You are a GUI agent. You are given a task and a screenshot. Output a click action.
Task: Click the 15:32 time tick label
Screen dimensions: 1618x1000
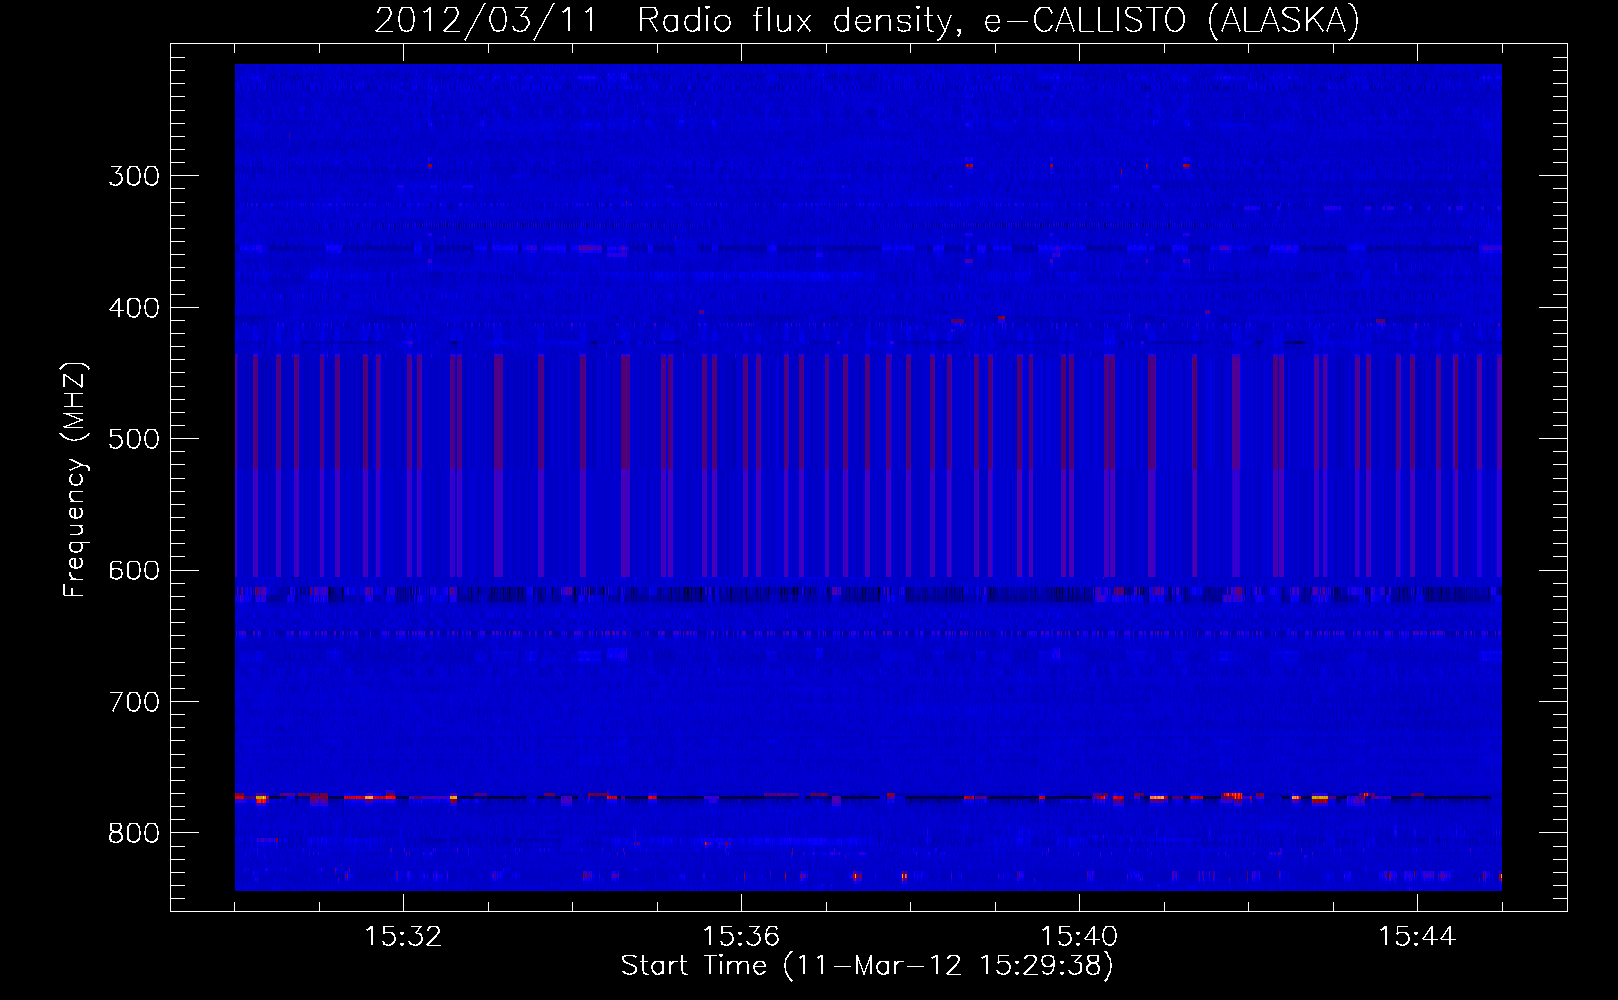click(x=403, y=937)
